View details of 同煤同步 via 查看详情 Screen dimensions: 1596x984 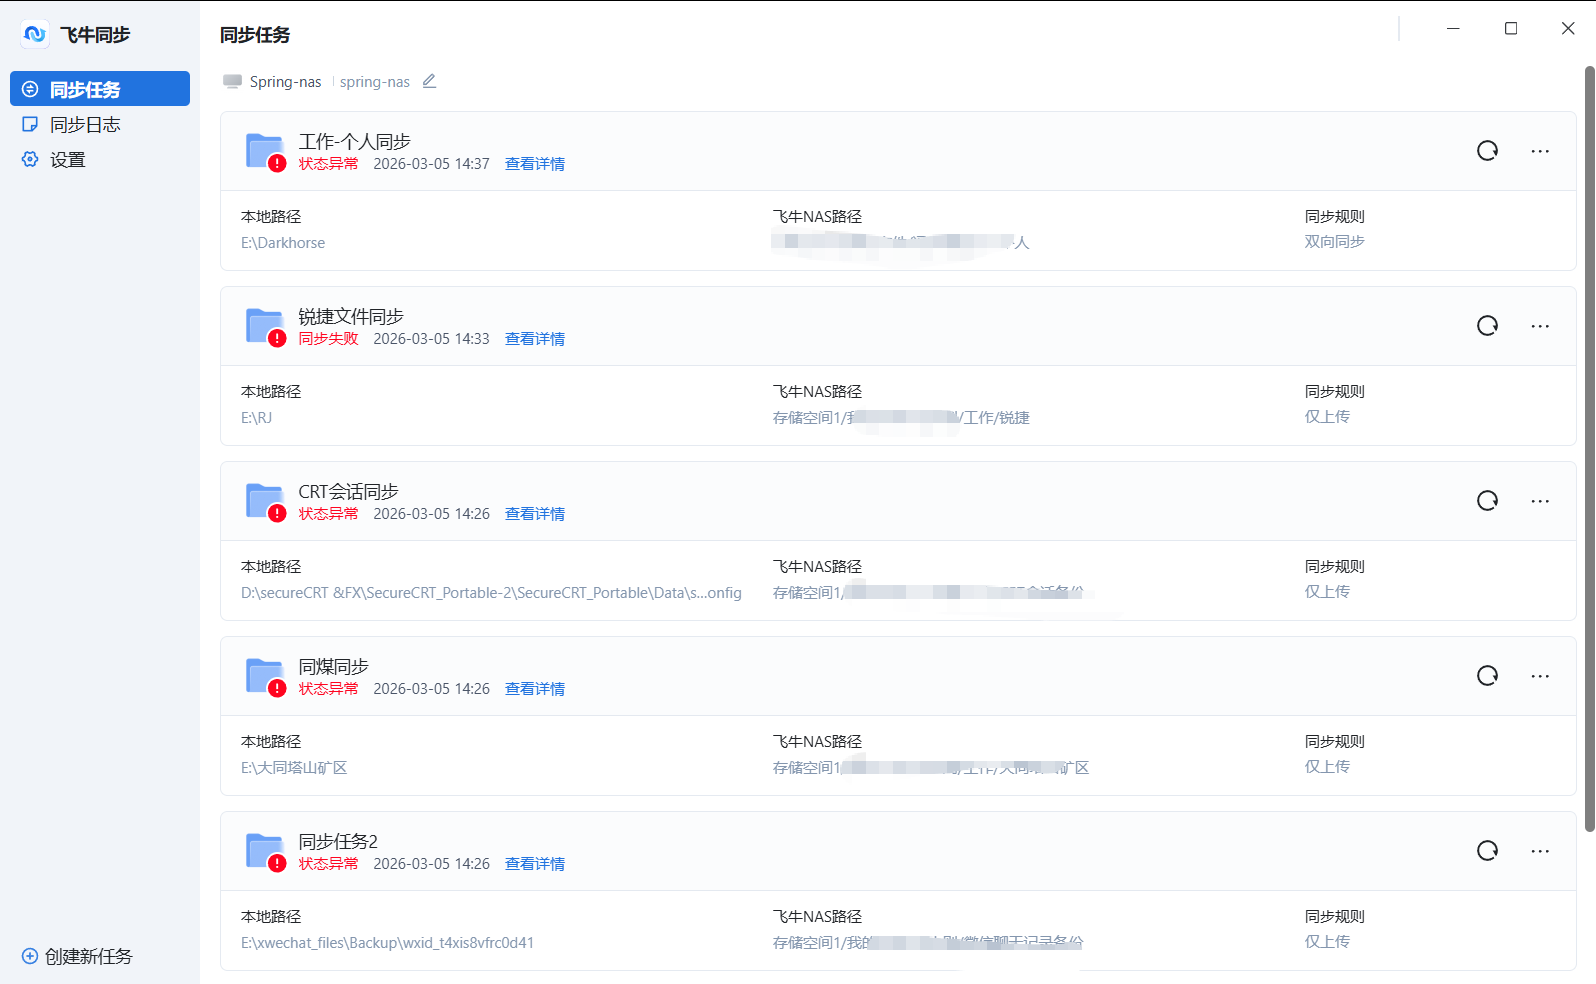535,689
